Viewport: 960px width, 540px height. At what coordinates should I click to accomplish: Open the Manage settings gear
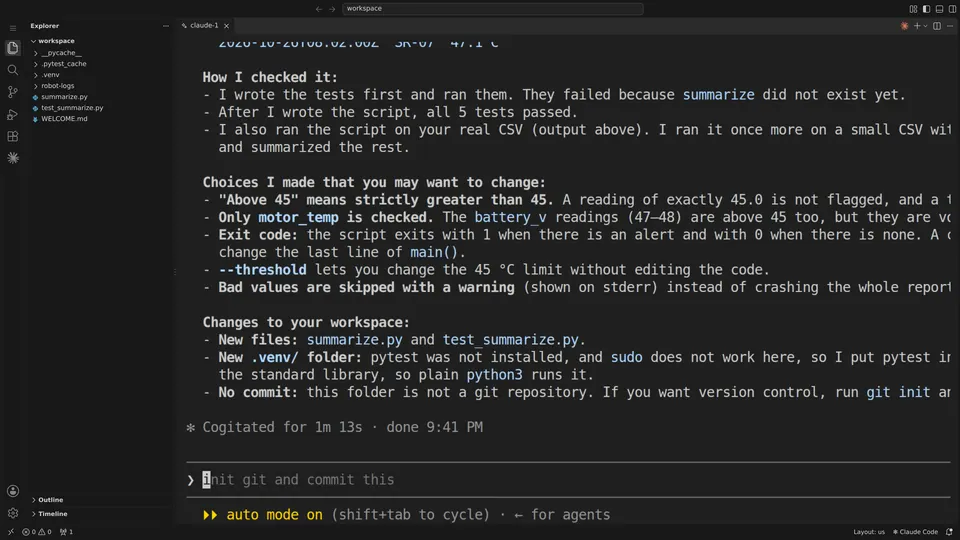pos(13,513)
